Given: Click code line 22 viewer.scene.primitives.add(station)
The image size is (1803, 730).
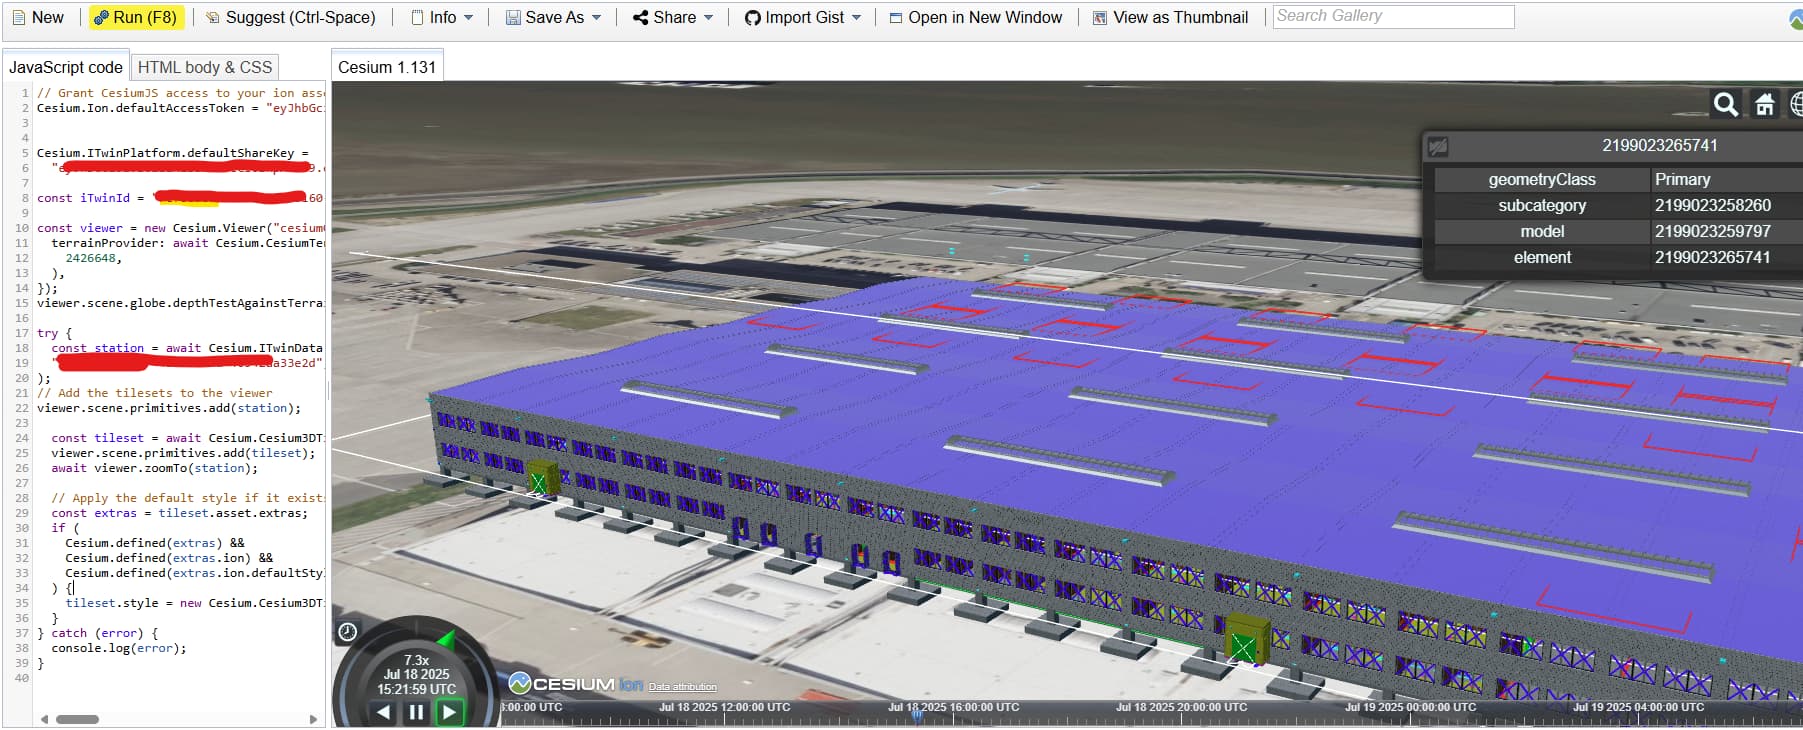Looking at the screenshot, I should (x=169, y=408).
